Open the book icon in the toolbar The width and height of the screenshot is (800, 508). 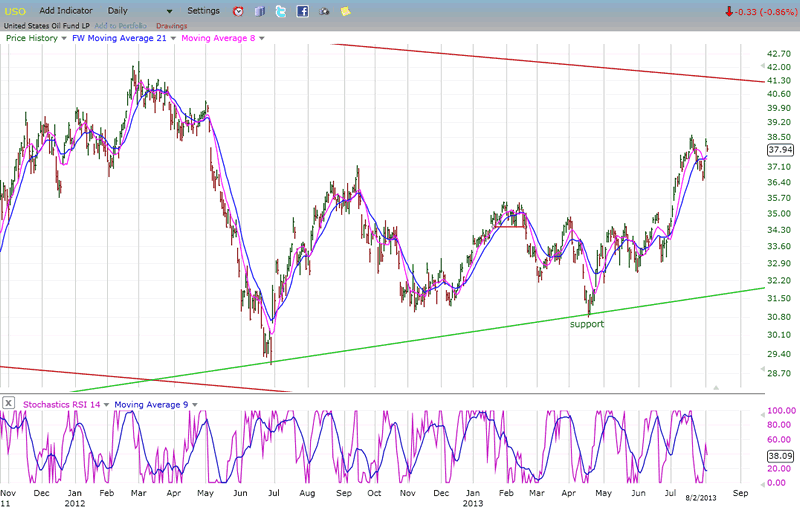(x=260, y=11)
